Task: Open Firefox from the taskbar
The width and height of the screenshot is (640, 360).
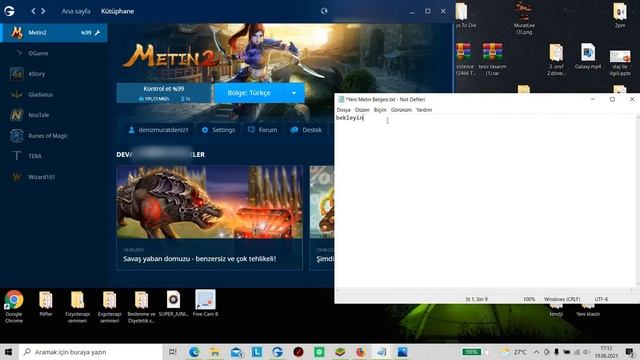Action: click(x=361, y=352)
